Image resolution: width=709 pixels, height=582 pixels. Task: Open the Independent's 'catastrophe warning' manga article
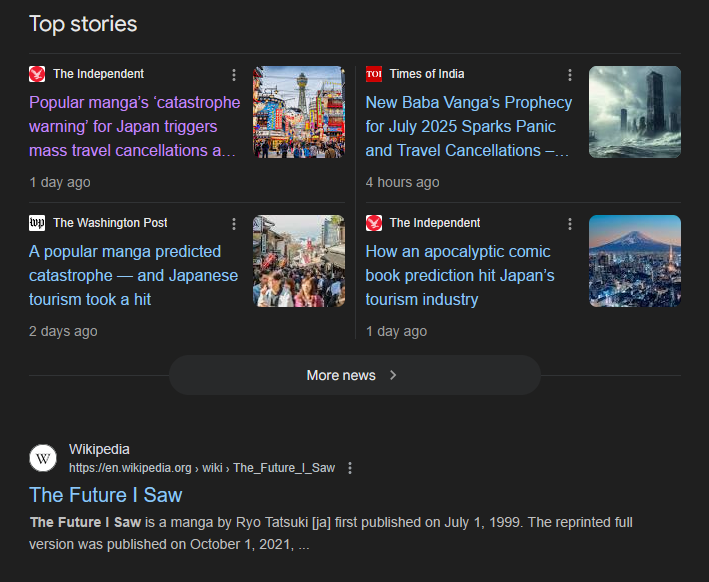click(134, 127)
